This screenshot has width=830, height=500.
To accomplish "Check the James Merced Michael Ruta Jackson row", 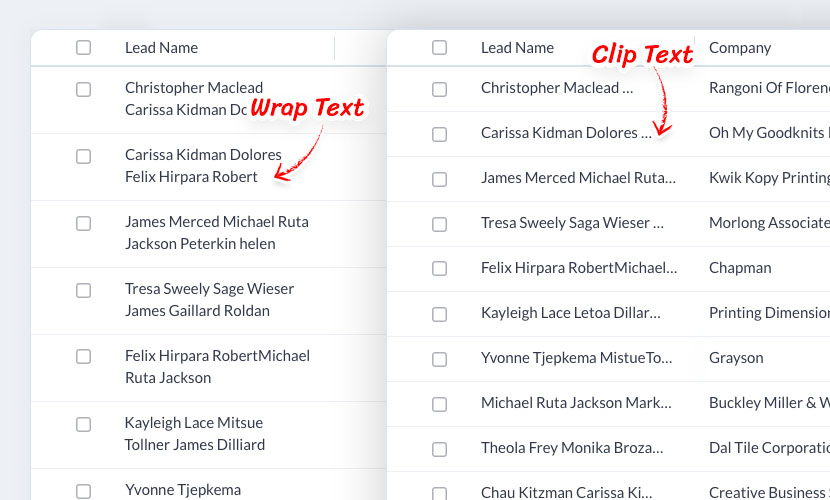I will pos(83,223).
